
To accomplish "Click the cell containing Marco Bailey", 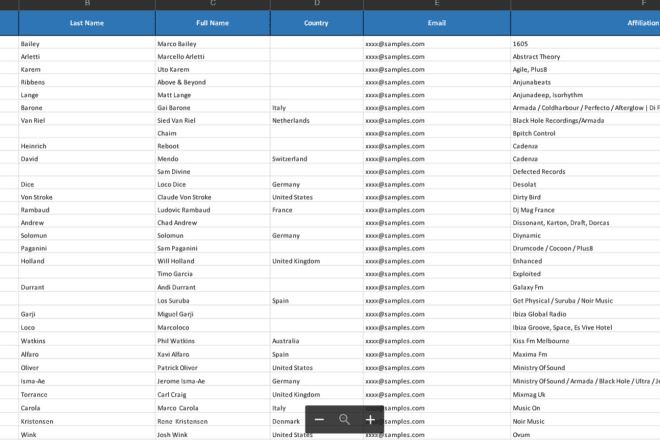I will coord(213,44).
